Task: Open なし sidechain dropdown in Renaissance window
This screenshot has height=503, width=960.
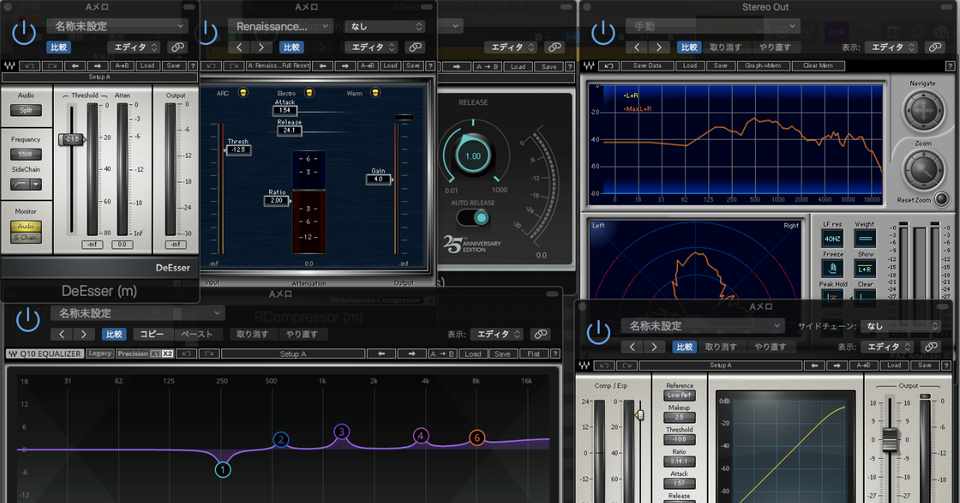Action: pos(384,26)
